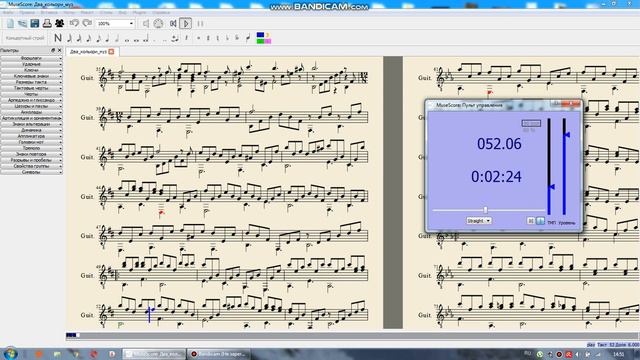
Task: Undo the last action
Action: pyautogui.click(x=74, y=23)
